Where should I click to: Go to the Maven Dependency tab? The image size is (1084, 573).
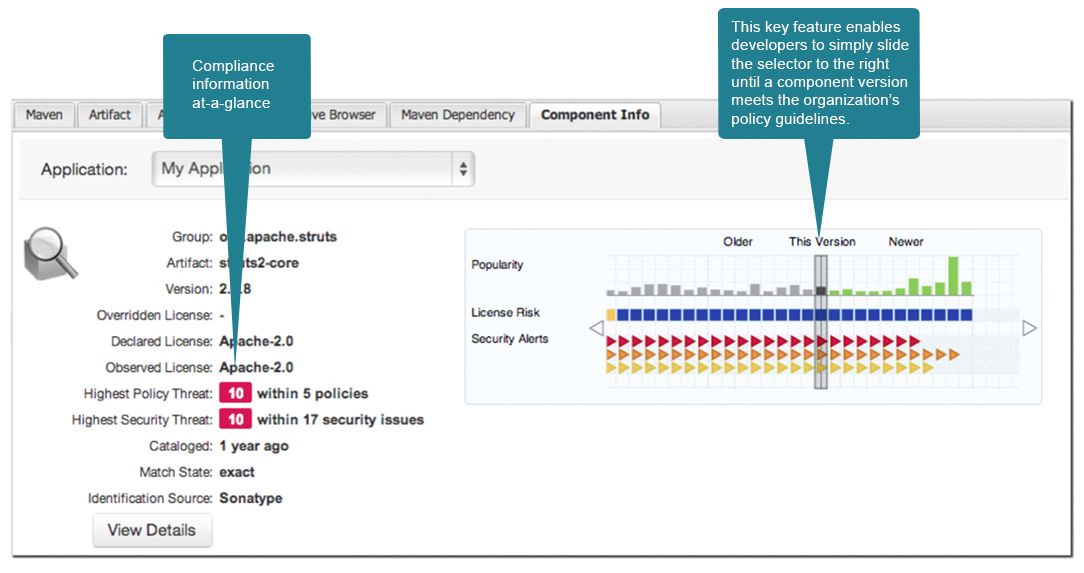coord(457,115)
